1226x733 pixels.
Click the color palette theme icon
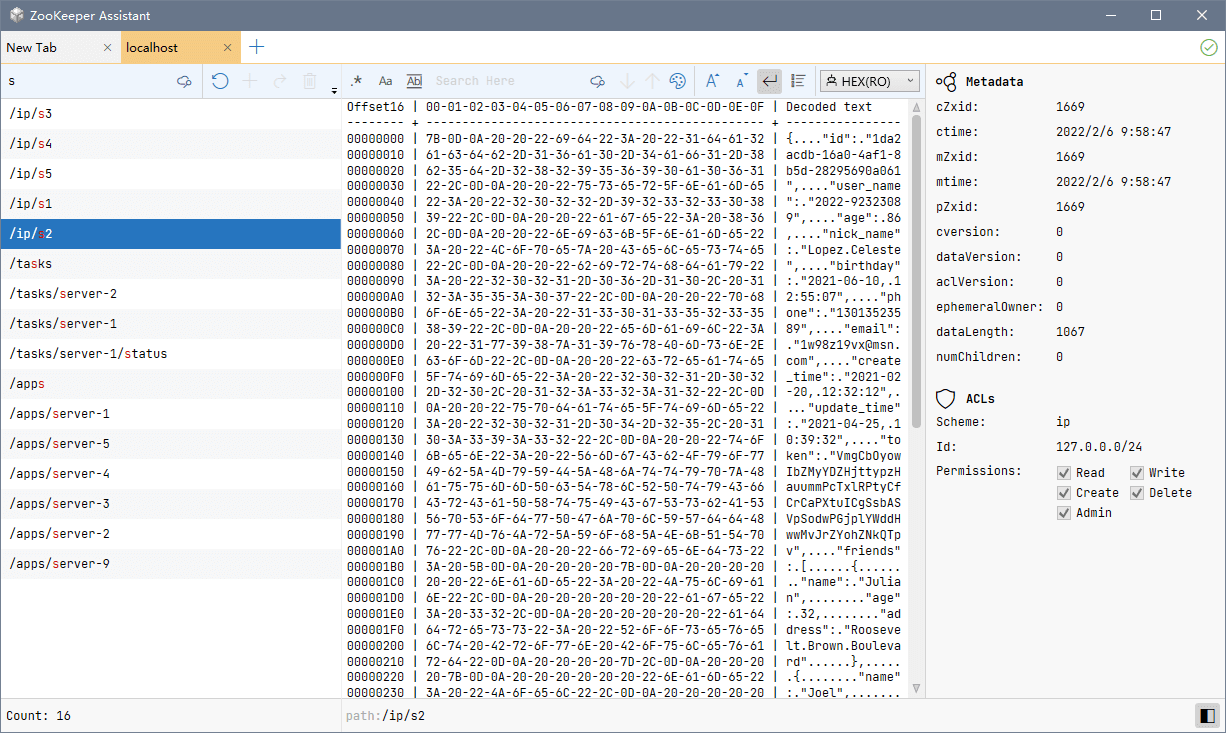click(678, 81)
